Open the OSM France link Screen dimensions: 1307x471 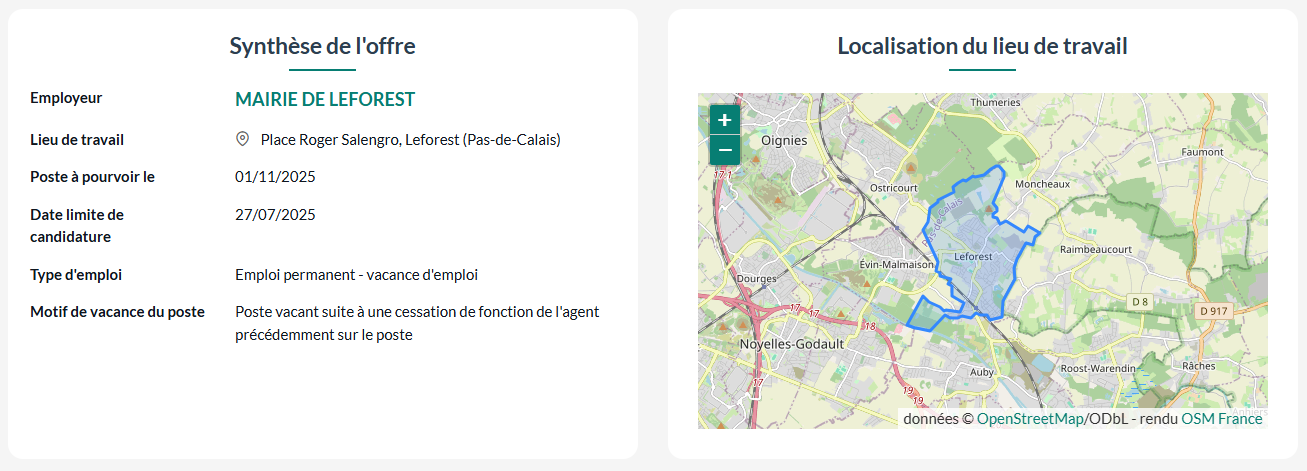click(x=1222, y=419)
